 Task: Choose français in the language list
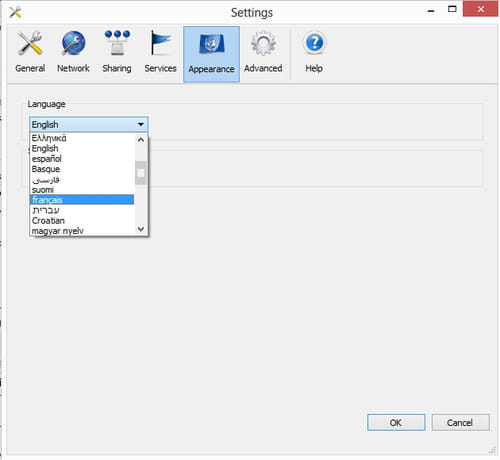click(82, 200)
